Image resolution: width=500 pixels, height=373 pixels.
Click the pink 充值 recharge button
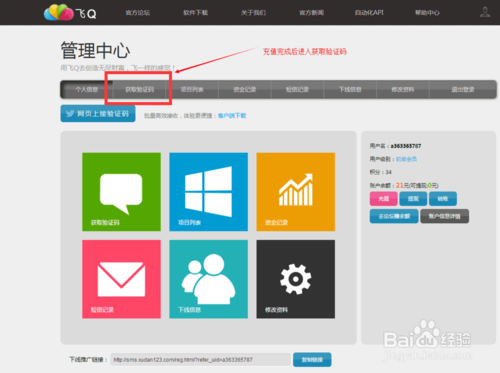click(383, 199)
